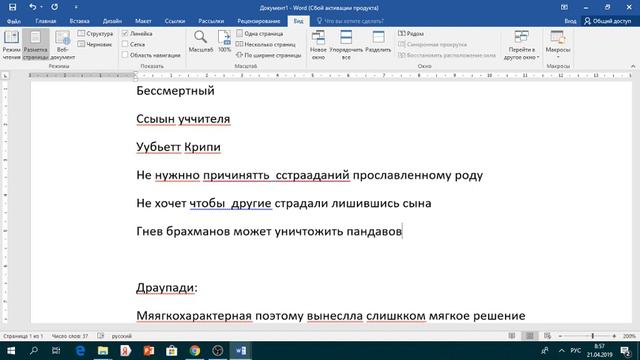Open the Макет tab
640x360 pixels.
(x=143, y=21)
